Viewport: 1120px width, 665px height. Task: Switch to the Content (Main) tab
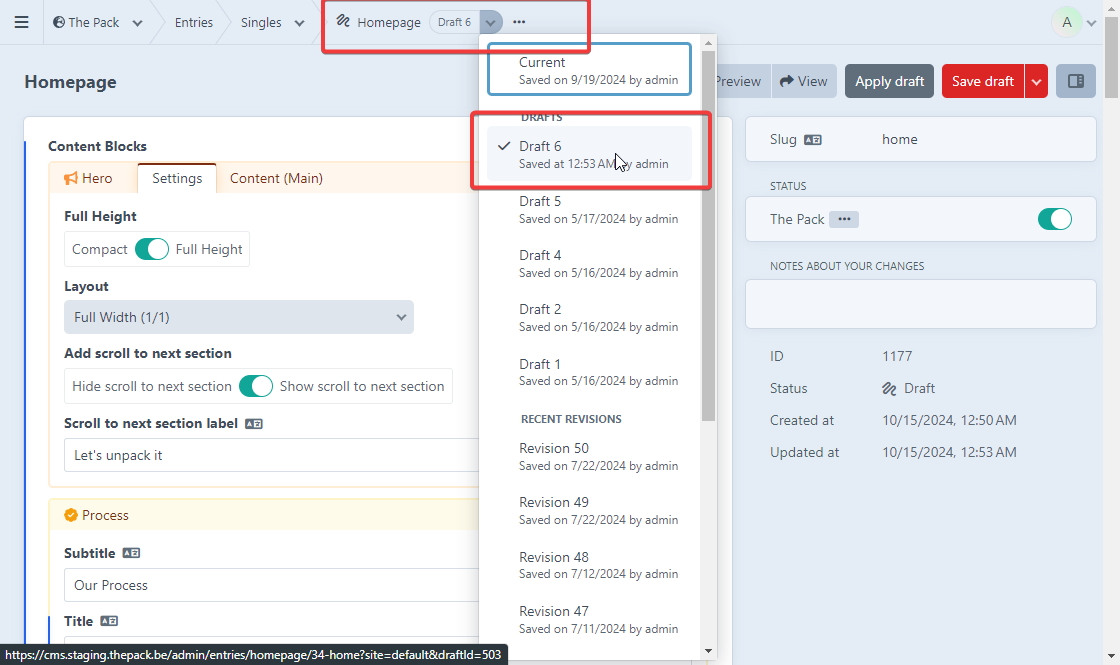pyautogui.click(x=276, y=178)
